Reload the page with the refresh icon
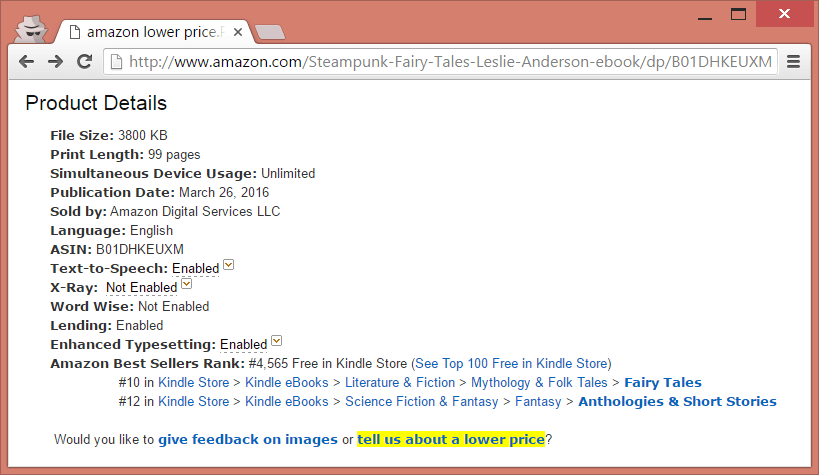 pyautogui.click(x=85, y=62)
